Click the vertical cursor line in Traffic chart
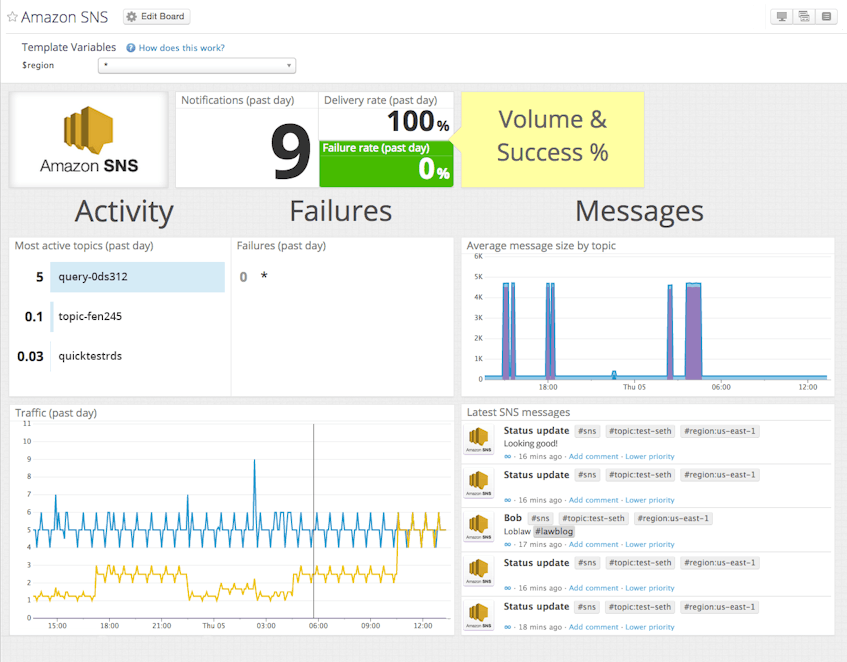Image resolution: width=847 pixels, height=662 pixels. (x=313, y=521)
